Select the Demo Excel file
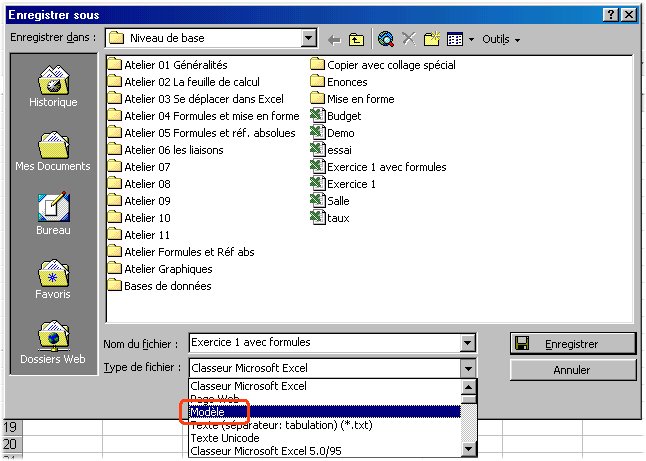Image resolution: width=646 pixels, height=461 pixels. point(332,133)
